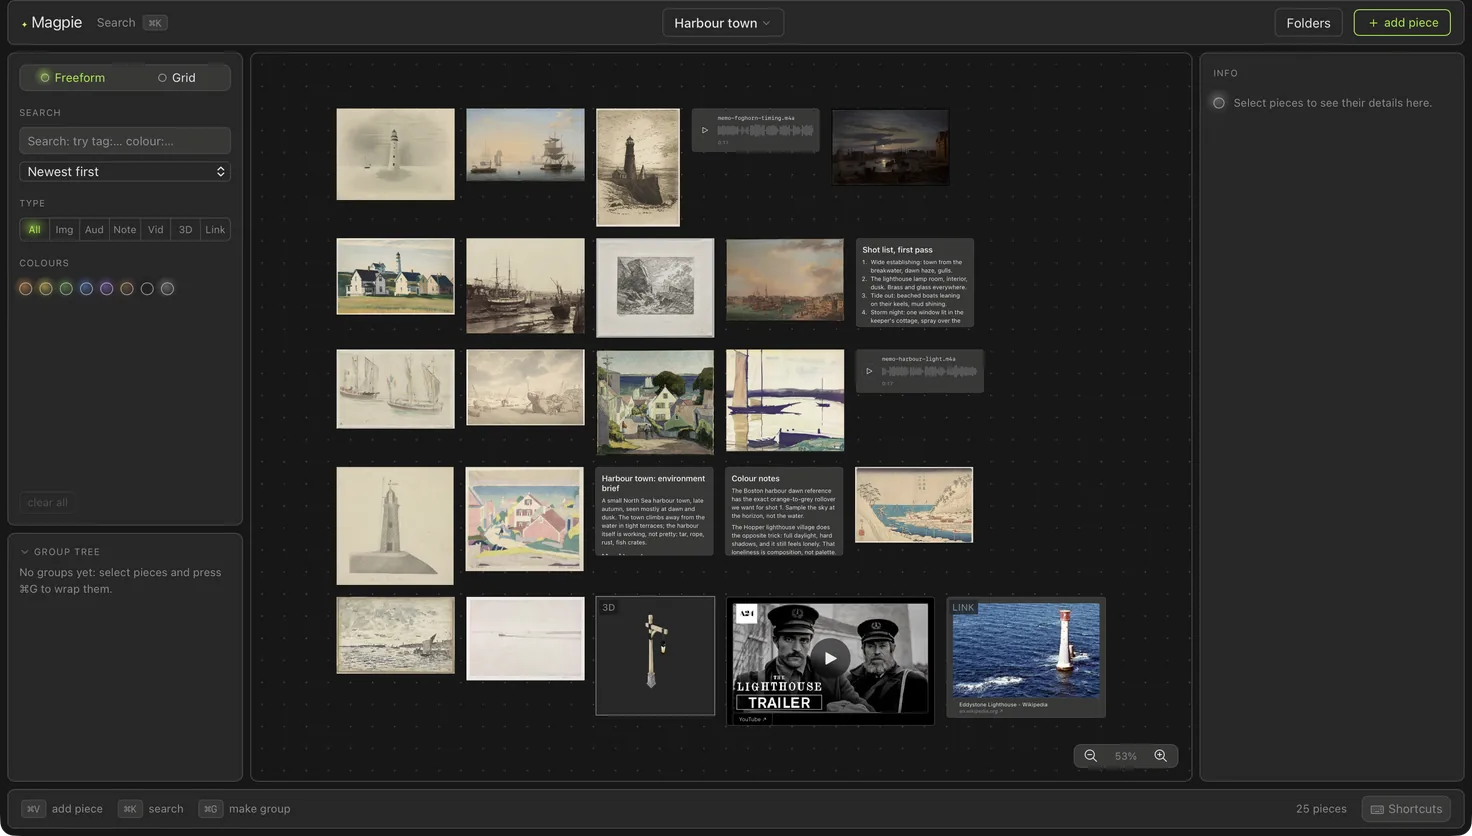Filter type by 3D
1472x836 pixels.
[x=185, y=229]
